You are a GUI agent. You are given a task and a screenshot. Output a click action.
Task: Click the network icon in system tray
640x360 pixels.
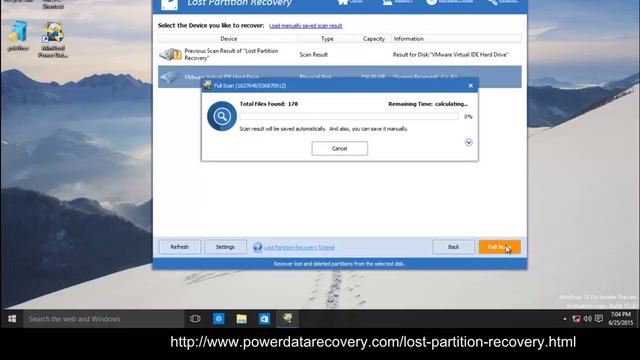576,319
